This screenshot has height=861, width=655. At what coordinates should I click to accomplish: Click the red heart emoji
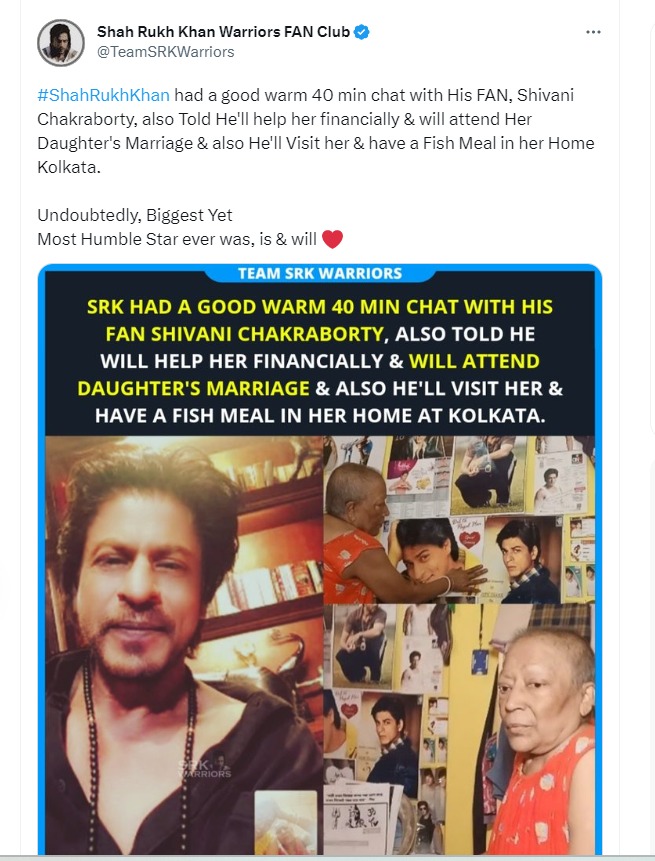point(333,239)
